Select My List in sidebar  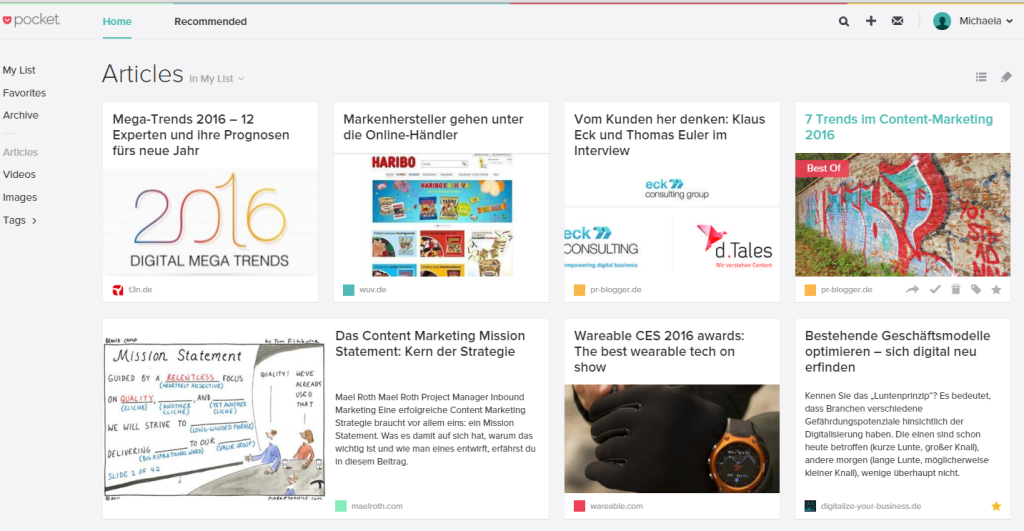pyautogui.click(x=19, y=70)
